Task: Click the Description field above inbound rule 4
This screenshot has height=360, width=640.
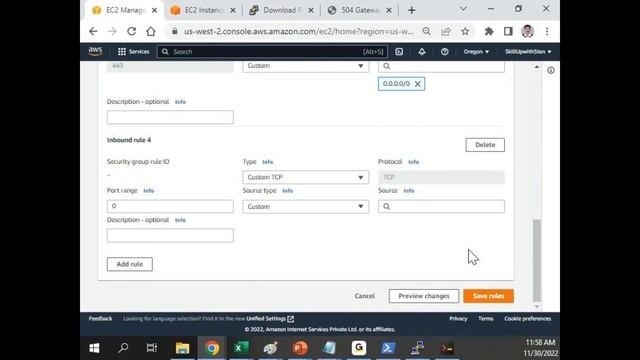Action: click(x=170, y=117)
